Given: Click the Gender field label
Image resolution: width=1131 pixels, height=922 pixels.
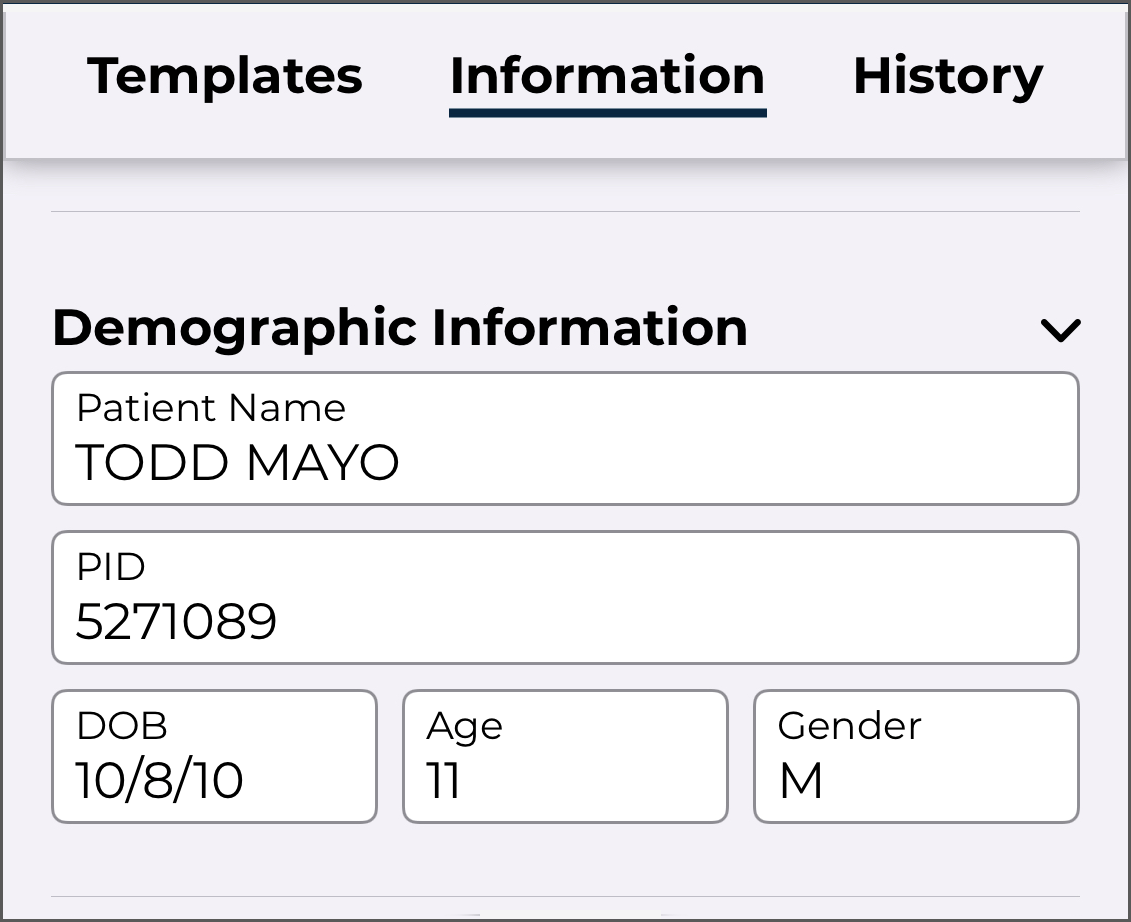Looking at the screenshot, I should click(x=849, y=726).
